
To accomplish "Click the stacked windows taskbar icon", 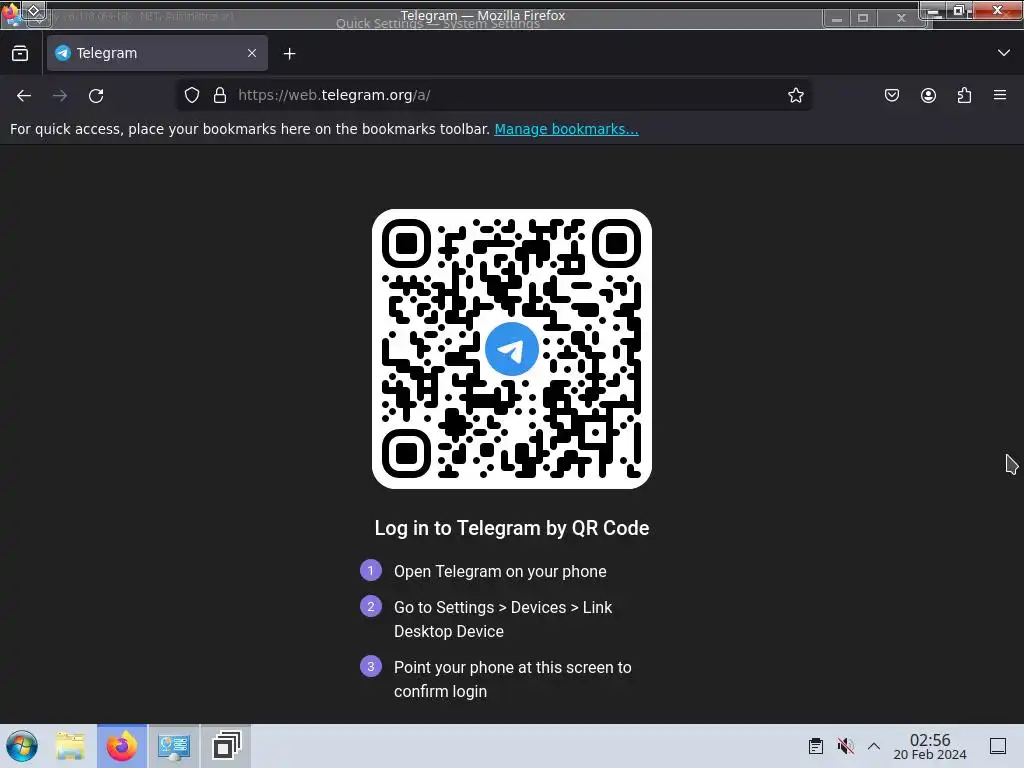I will tap(226, 746).
